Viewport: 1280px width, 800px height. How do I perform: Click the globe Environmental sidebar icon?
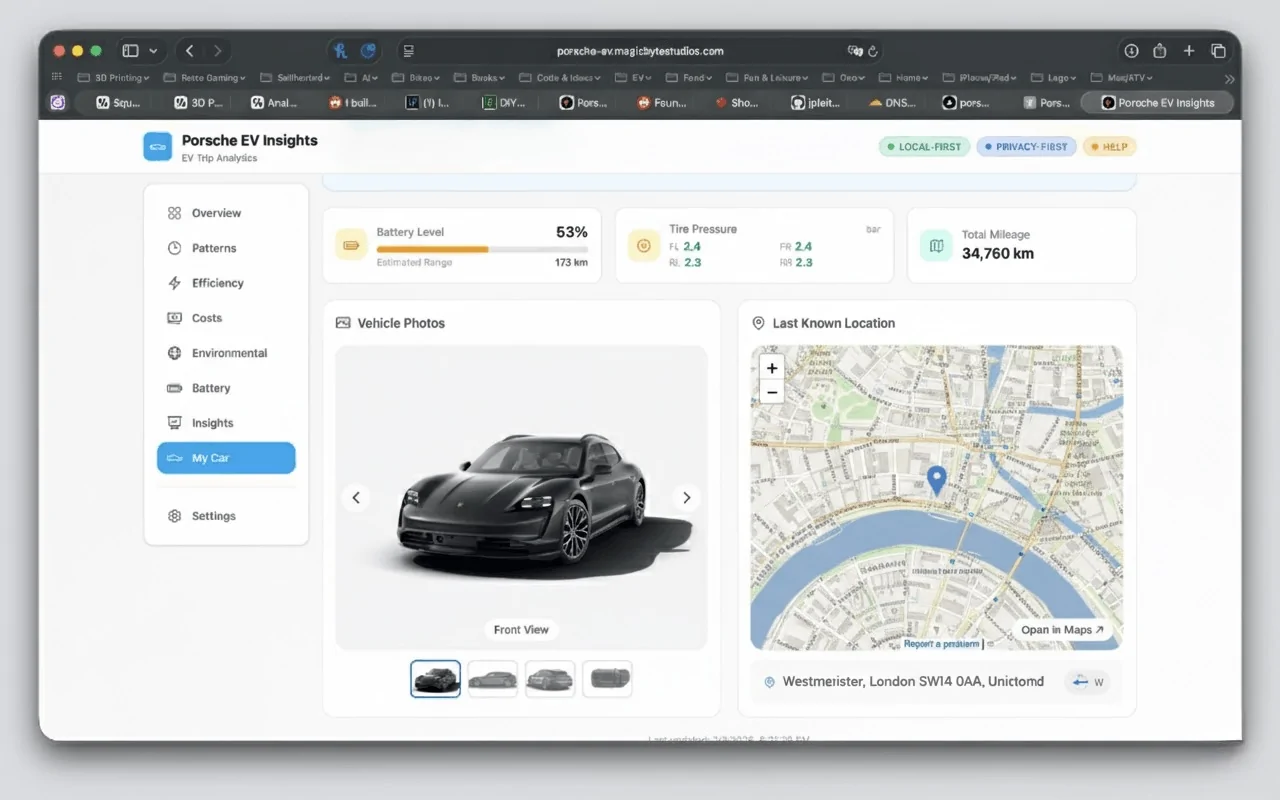pos(174,353)
